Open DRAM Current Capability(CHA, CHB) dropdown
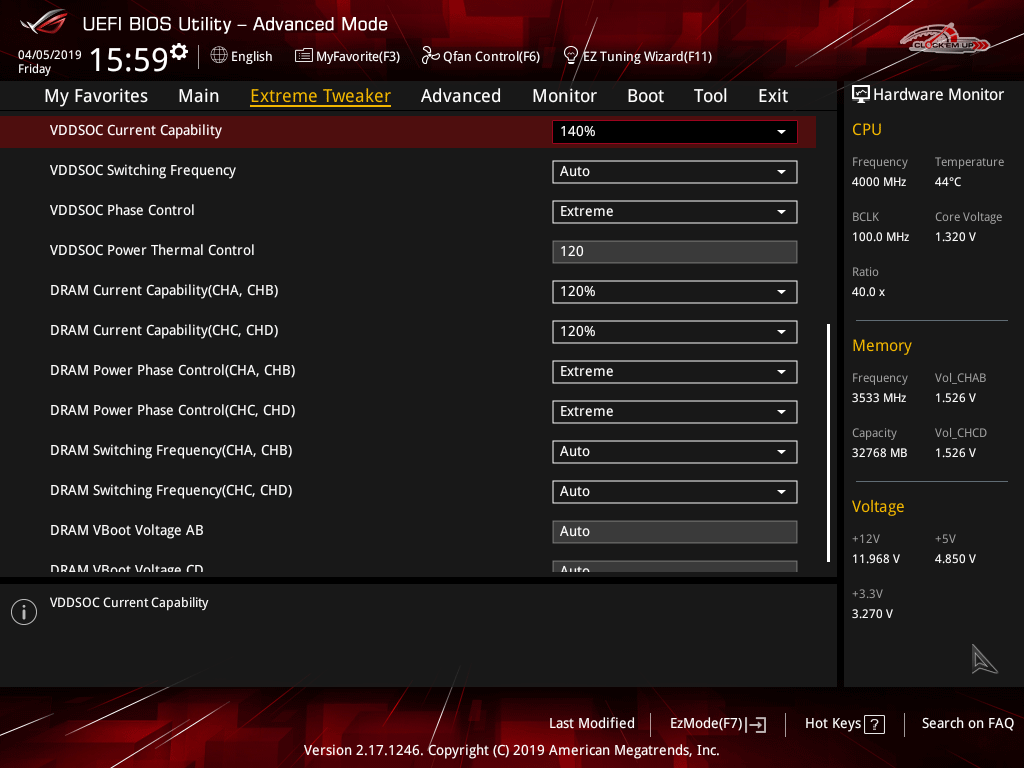 point(674,291)
